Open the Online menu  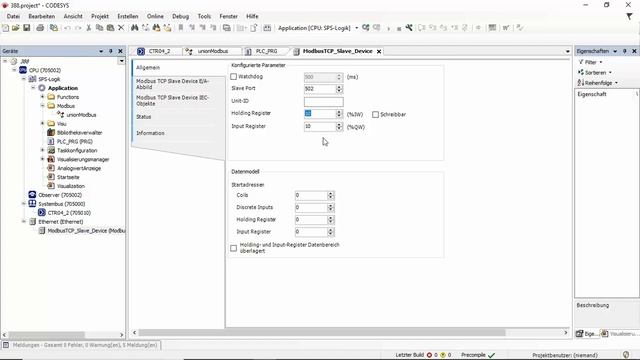tap(155, 16)
